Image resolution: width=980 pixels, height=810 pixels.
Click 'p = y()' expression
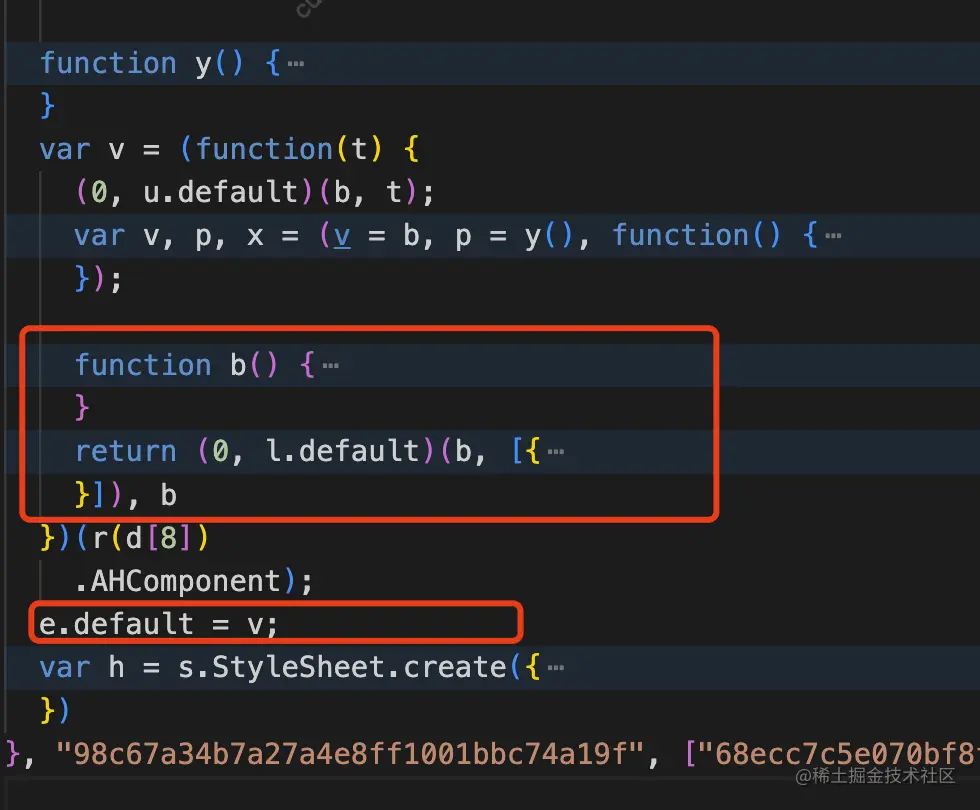coord(513,236)
